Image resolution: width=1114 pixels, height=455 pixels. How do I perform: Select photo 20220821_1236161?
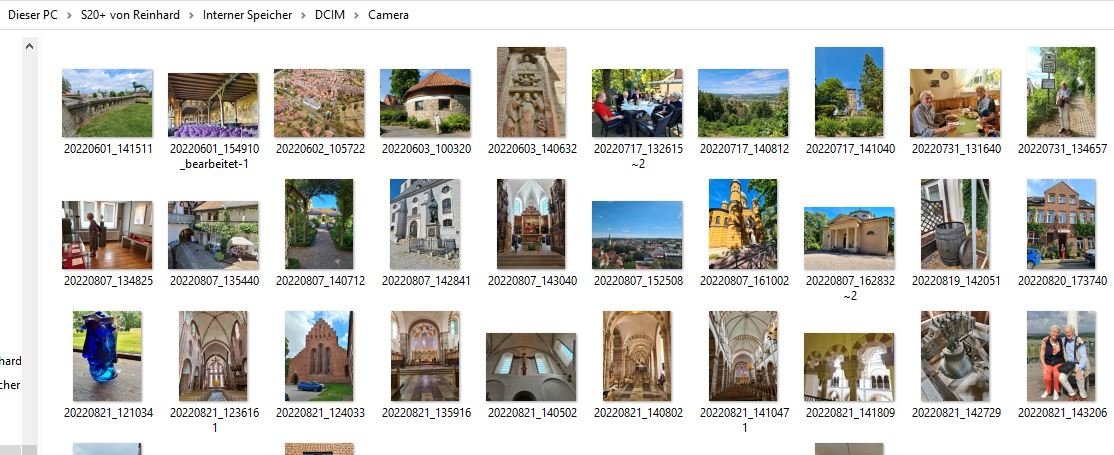[x=213, y=356]
